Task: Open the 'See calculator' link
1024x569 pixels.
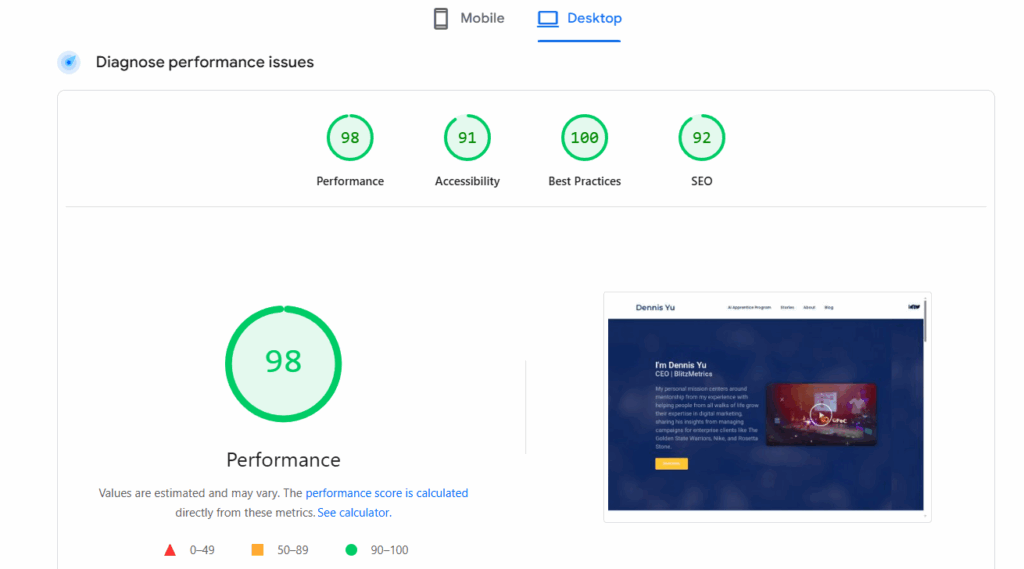Action: (353, 513)
